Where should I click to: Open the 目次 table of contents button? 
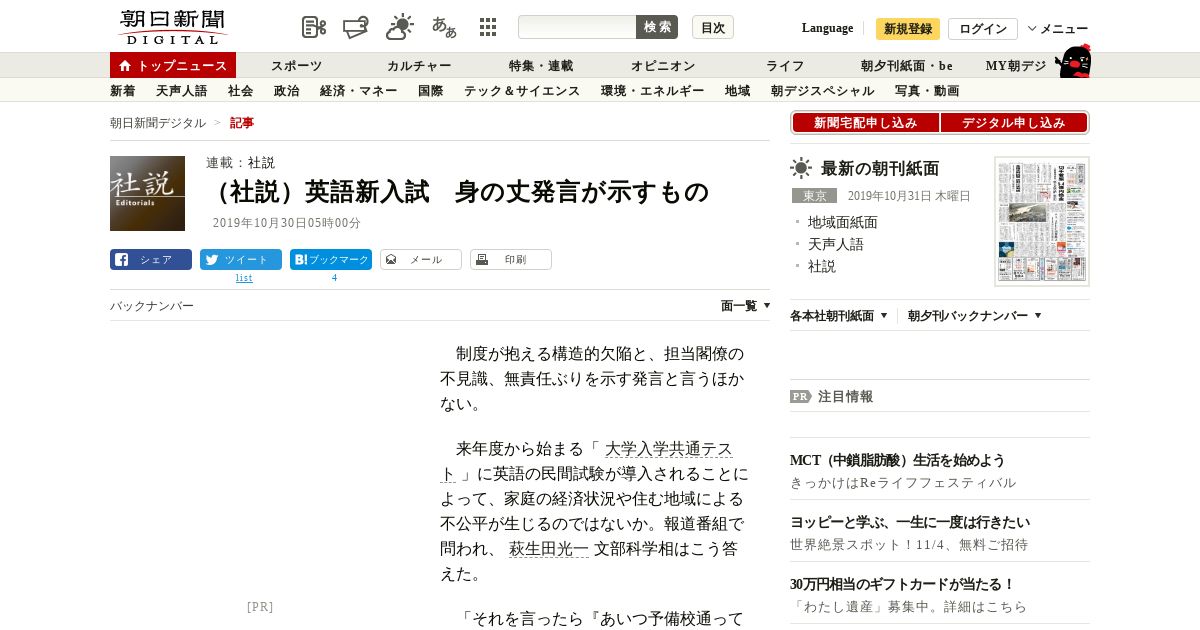[713, 27]
